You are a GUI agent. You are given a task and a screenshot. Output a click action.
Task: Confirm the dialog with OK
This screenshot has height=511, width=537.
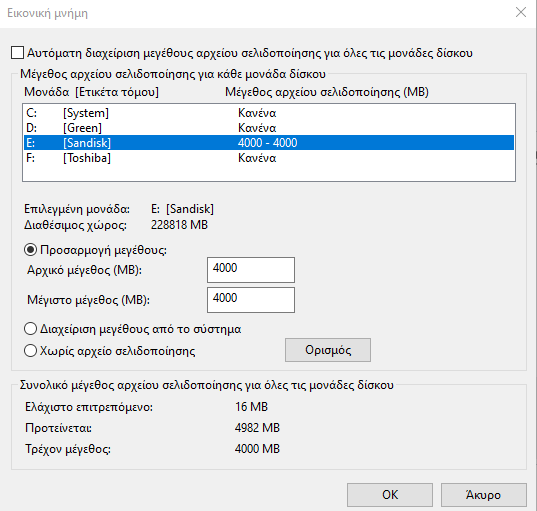390,495
